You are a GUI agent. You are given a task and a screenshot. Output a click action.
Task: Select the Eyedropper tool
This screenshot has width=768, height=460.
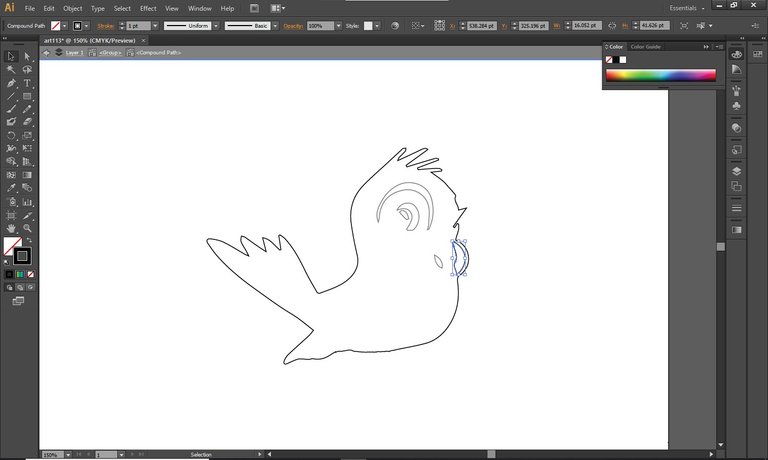click(11, 188)
